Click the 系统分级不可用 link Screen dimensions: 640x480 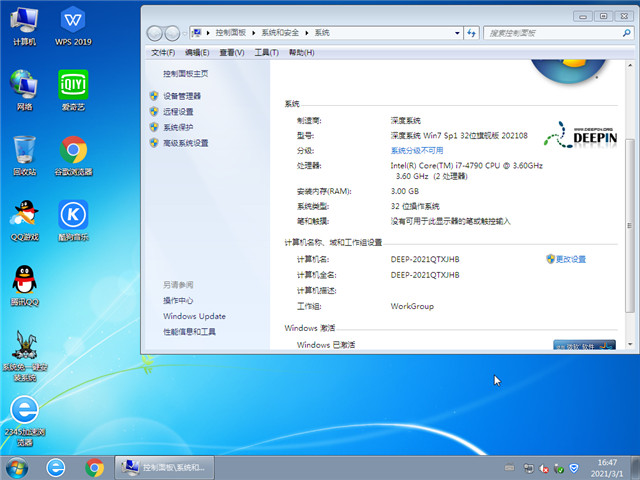click(417, 151)
